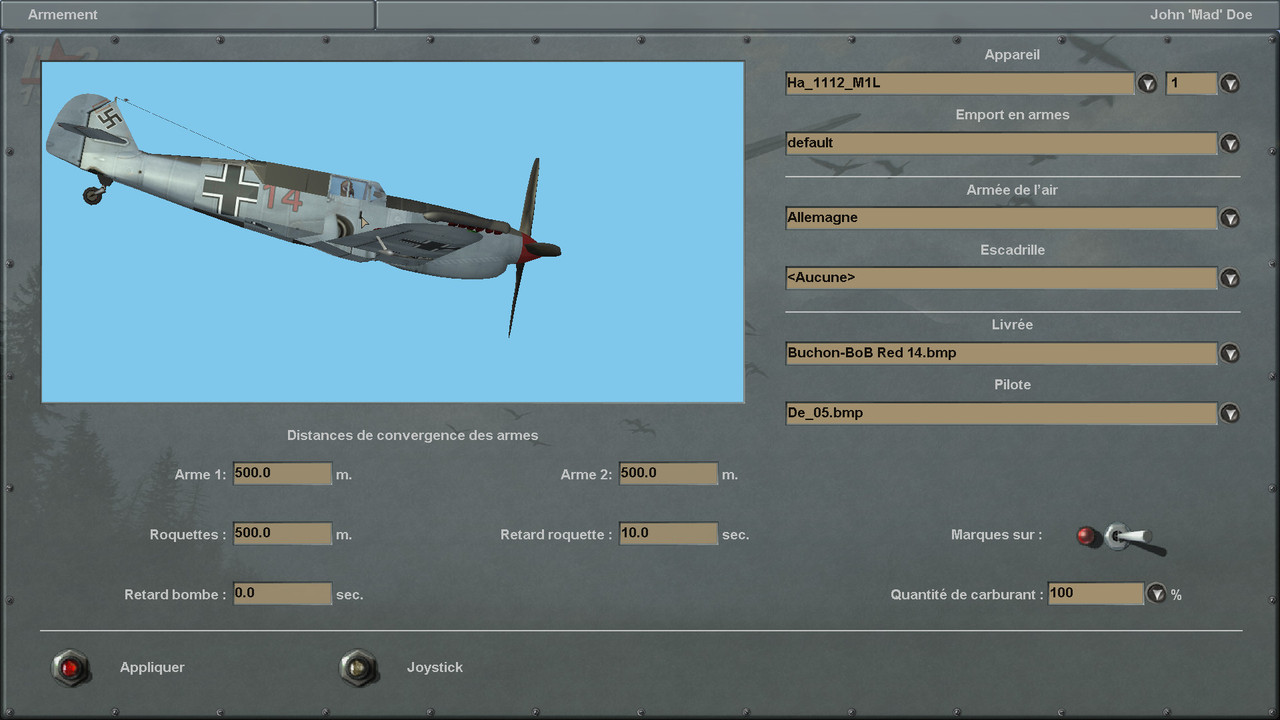Click the Retard roquette field

(x=668, y=533)
